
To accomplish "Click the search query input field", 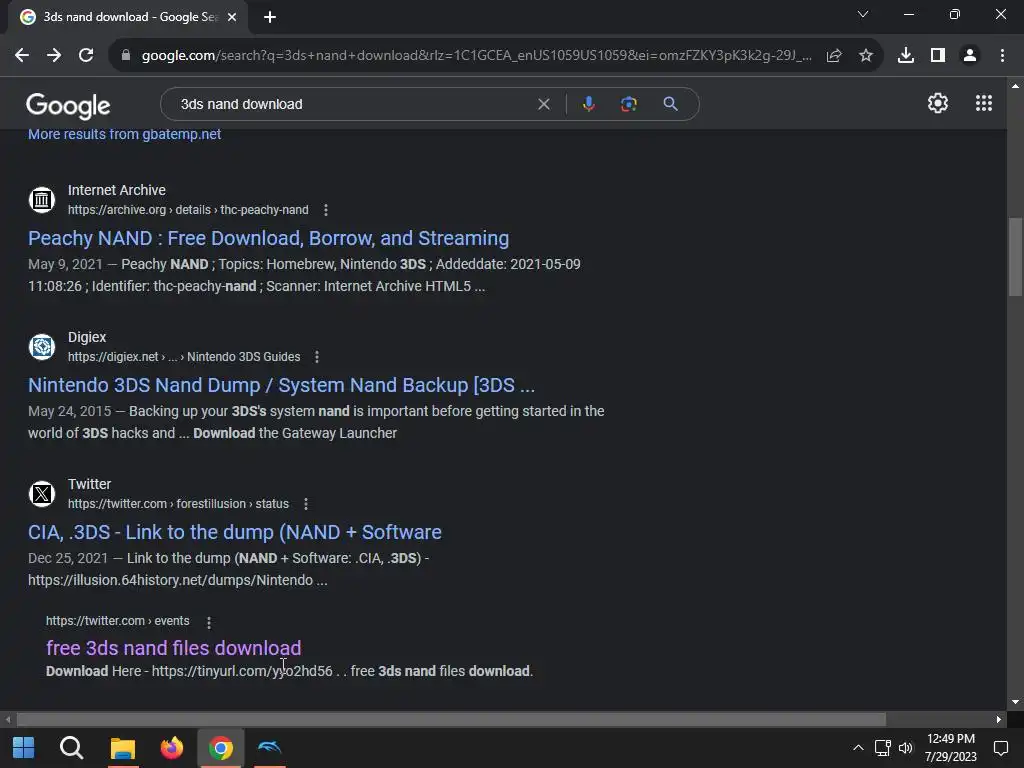I will [x=353, y=104].
